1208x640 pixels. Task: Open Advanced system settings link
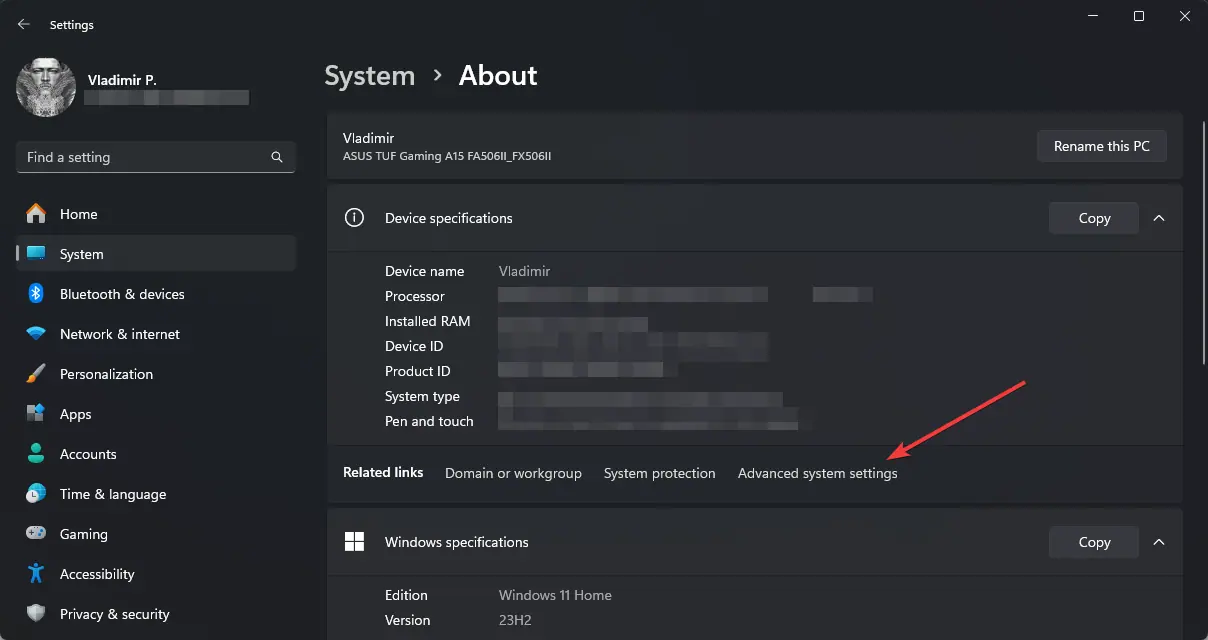818,473
